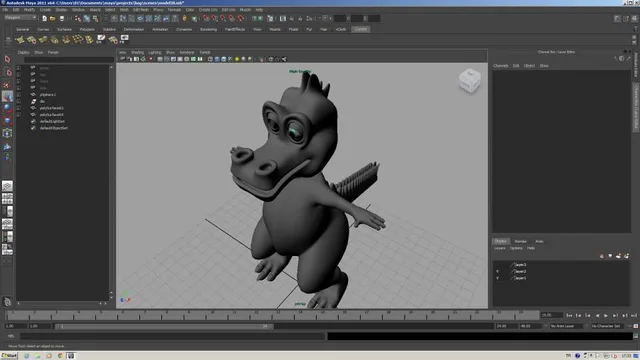Toggle visibility V box of layer2

497,271
